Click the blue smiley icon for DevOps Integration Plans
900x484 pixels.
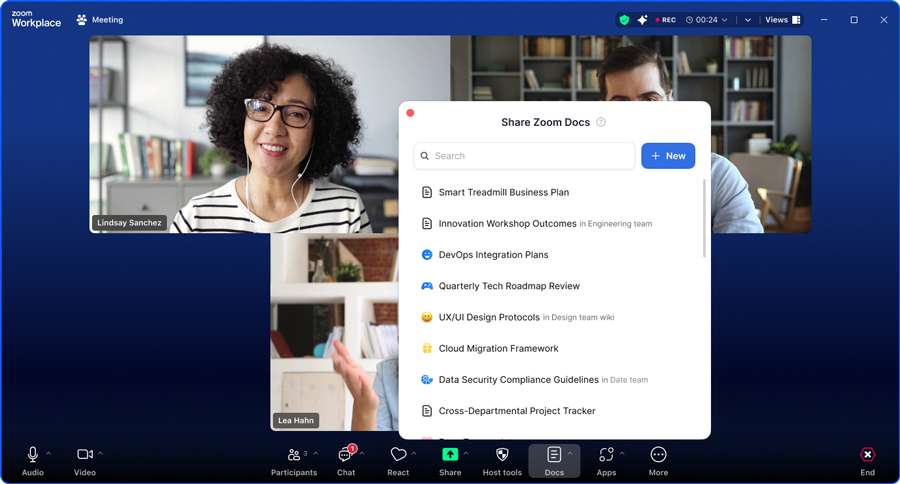(x=426, y=254)
